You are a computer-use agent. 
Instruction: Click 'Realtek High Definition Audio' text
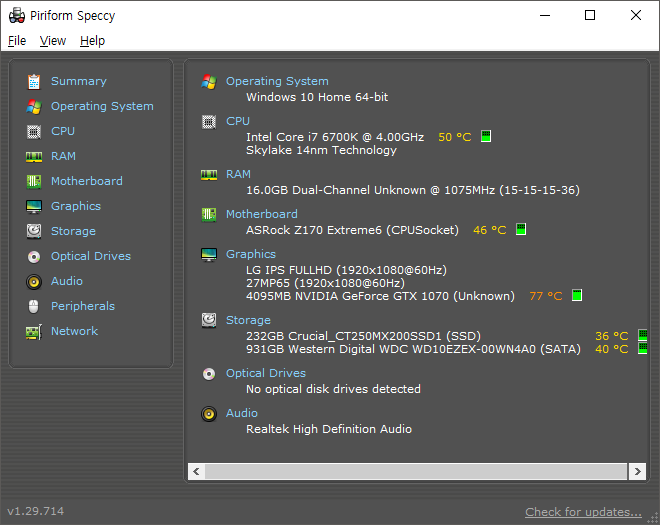329,429
